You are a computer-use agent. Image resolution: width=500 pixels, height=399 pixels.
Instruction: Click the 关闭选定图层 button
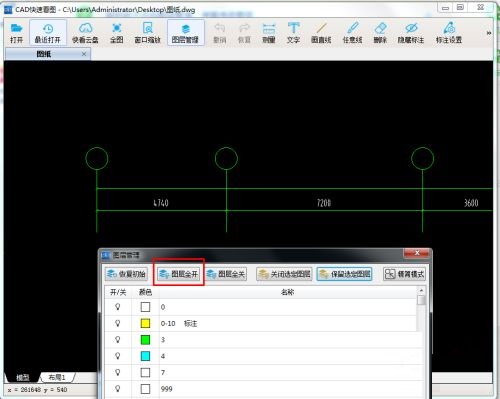tap(284, 274)
